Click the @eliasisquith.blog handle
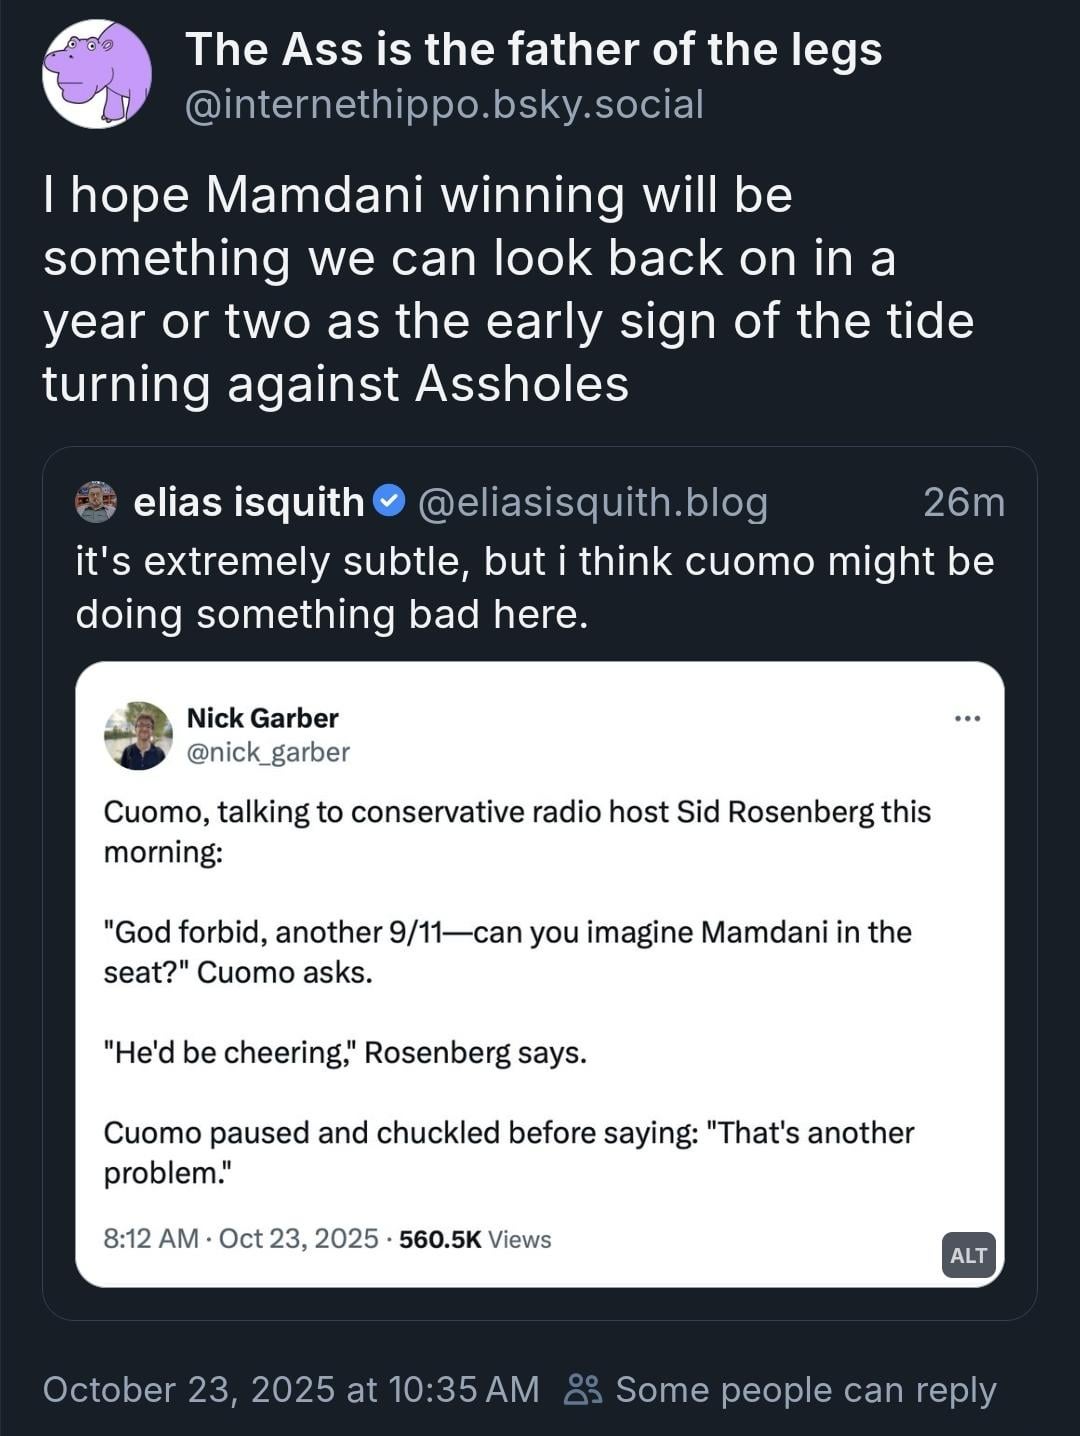Image resolution: width=1080 pixels, height=1436 pixels. (592, 502)
